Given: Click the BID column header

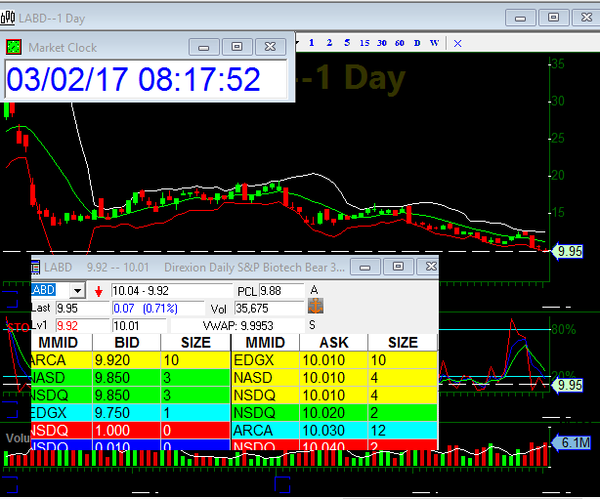Looking at the screenshot, I should [x=125, y=342].
